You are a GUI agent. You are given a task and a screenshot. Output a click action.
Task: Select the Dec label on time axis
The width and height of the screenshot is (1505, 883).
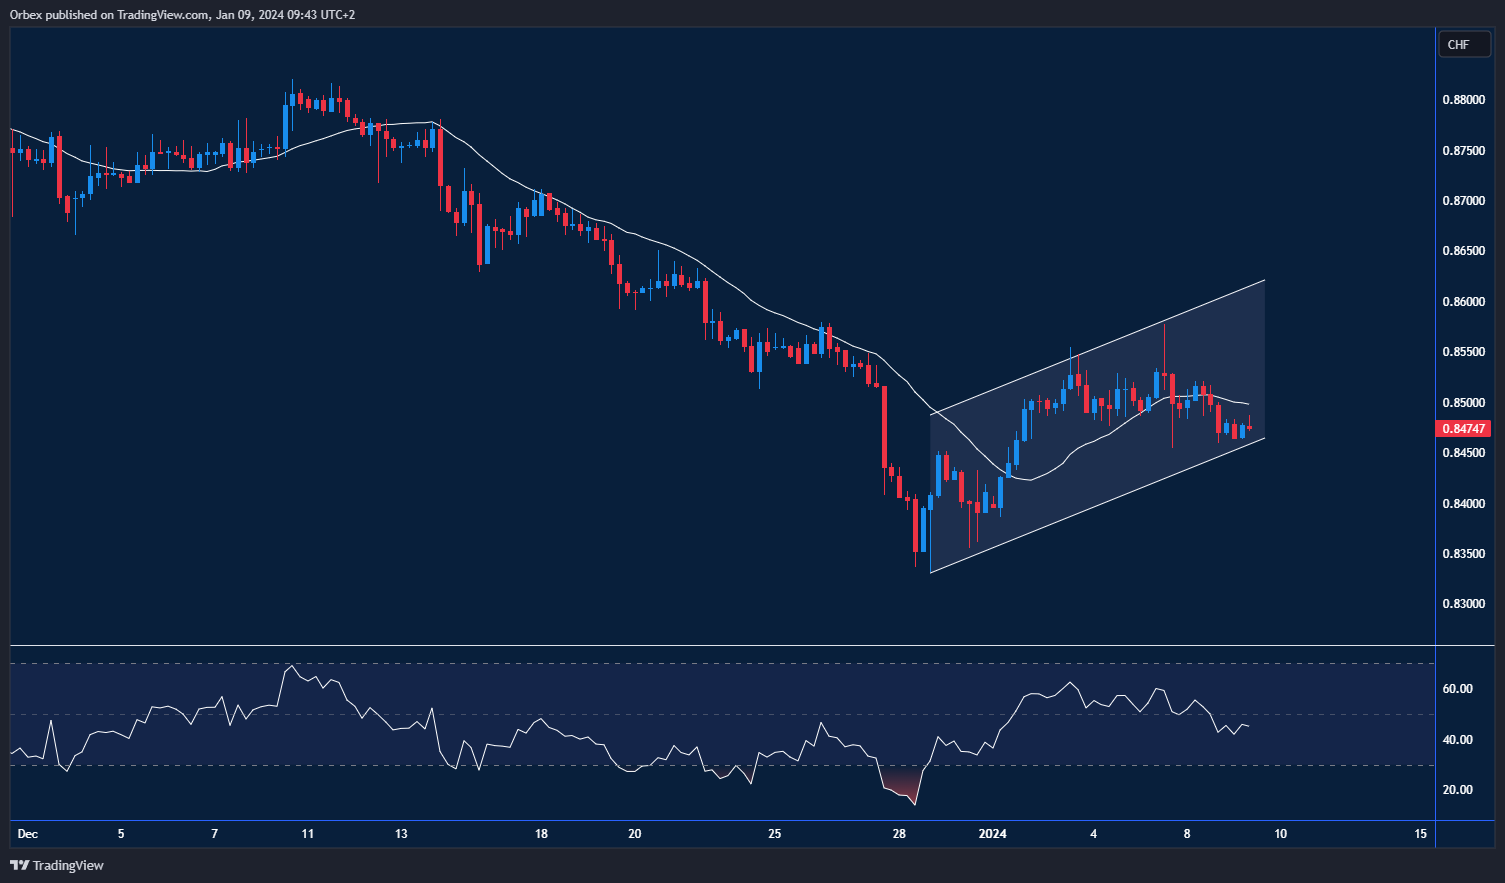(27, 833)
